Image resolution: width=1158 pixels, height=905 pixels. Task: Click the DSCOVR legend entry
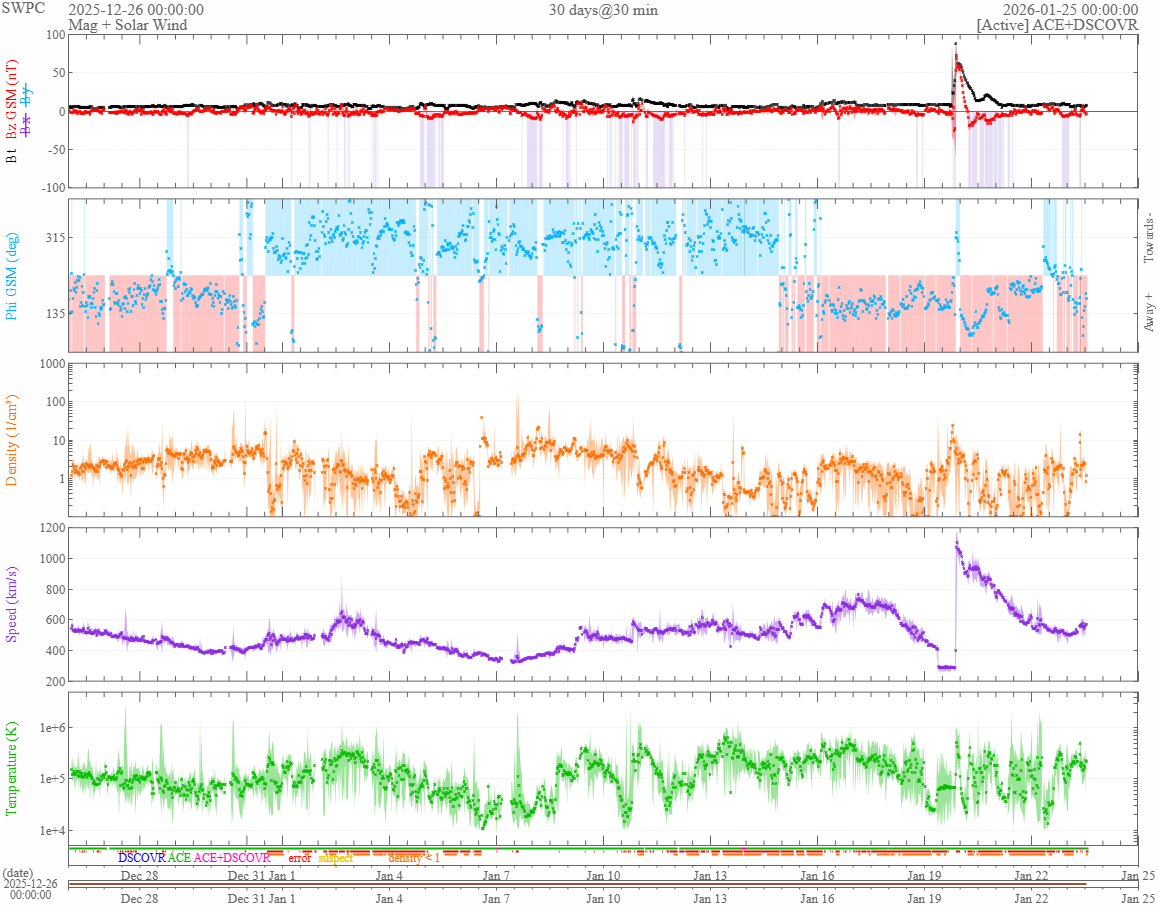[x=141, y=858]
